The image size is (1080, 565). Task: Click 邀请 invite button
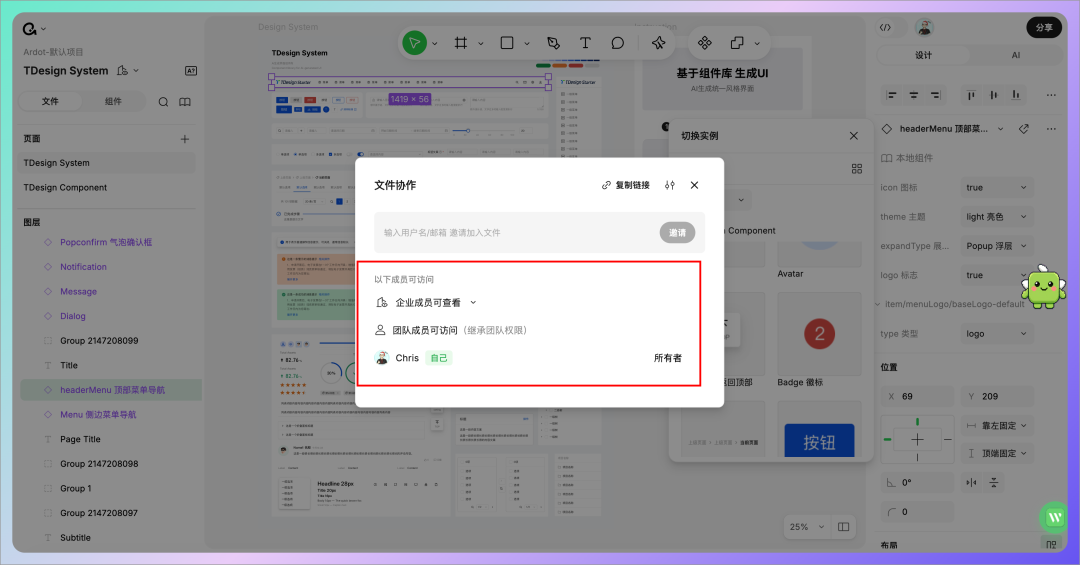coord(677,233)
